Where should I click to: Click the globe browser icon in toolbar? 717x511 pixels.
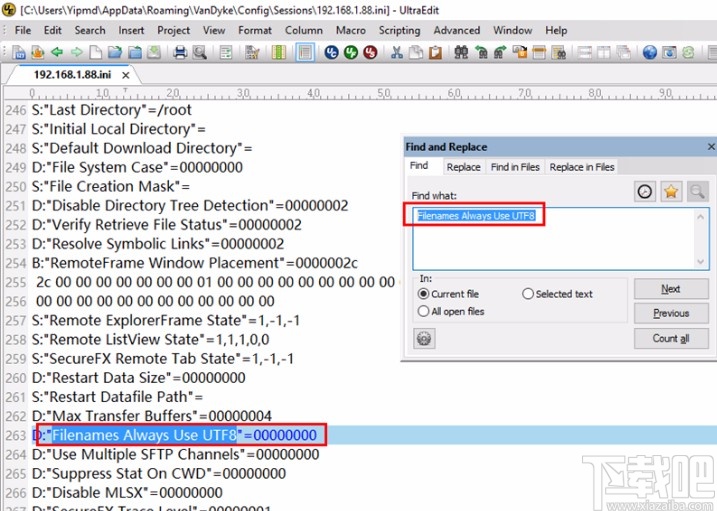click(x=650, y=52)
